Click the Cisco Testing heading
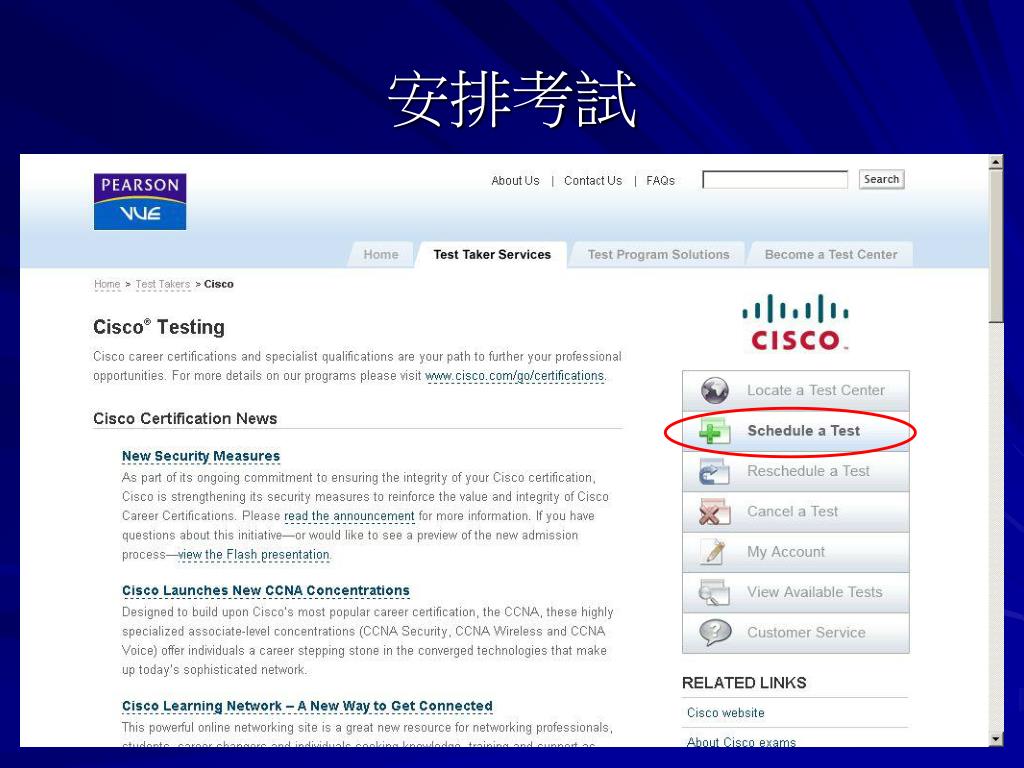 tap(159, 327)
